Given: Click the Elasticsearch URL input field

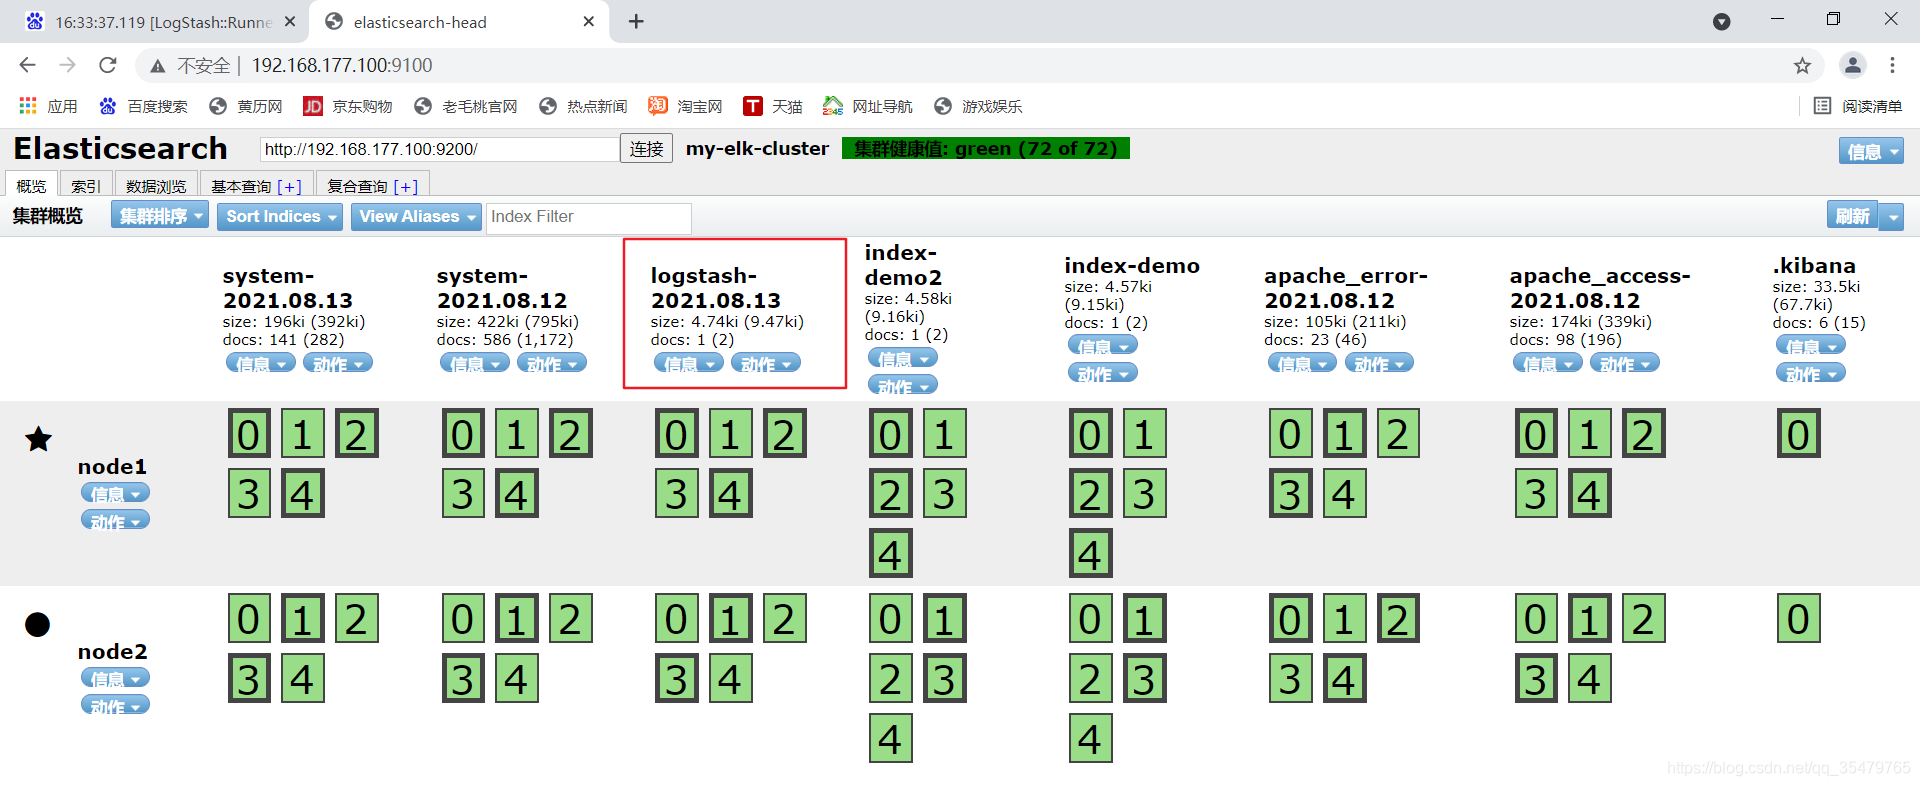Looking at the screenshot, I should [x=439, y=149].
